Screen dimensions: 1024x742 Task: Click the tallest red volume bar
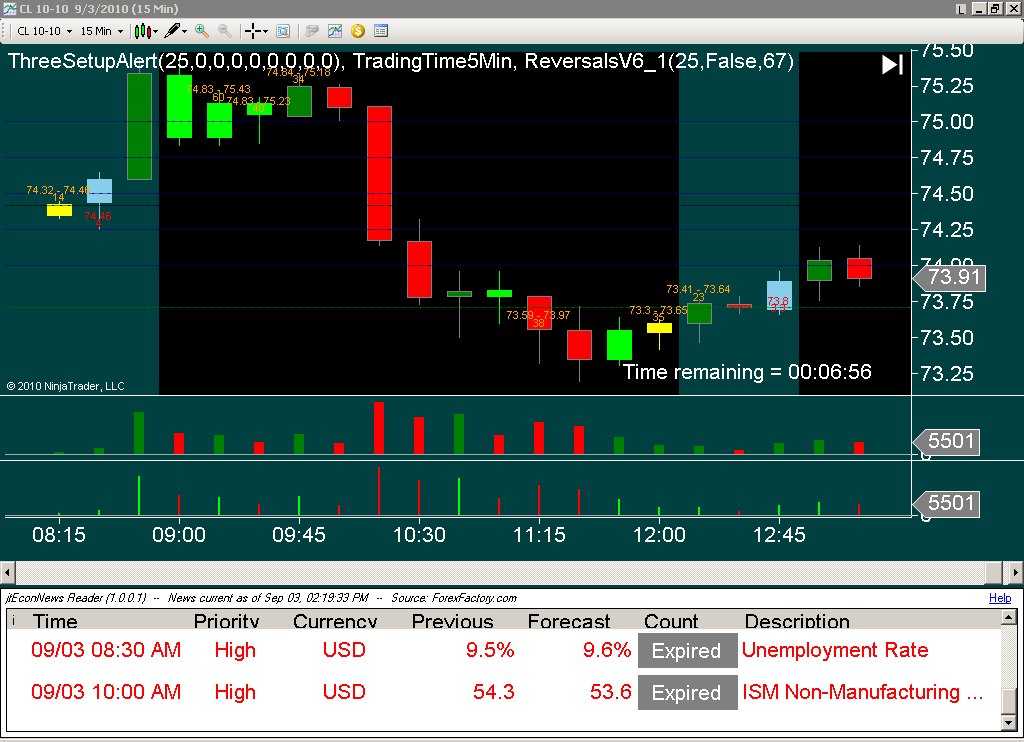[379, 428]
